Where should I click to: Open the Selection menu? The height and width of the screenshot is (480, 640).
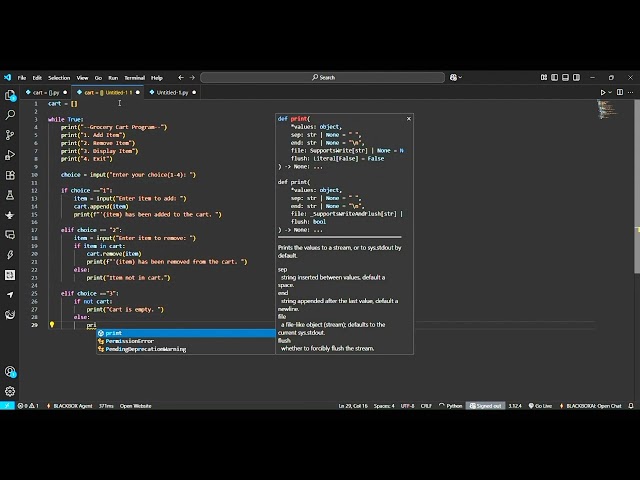pos(59,78)
